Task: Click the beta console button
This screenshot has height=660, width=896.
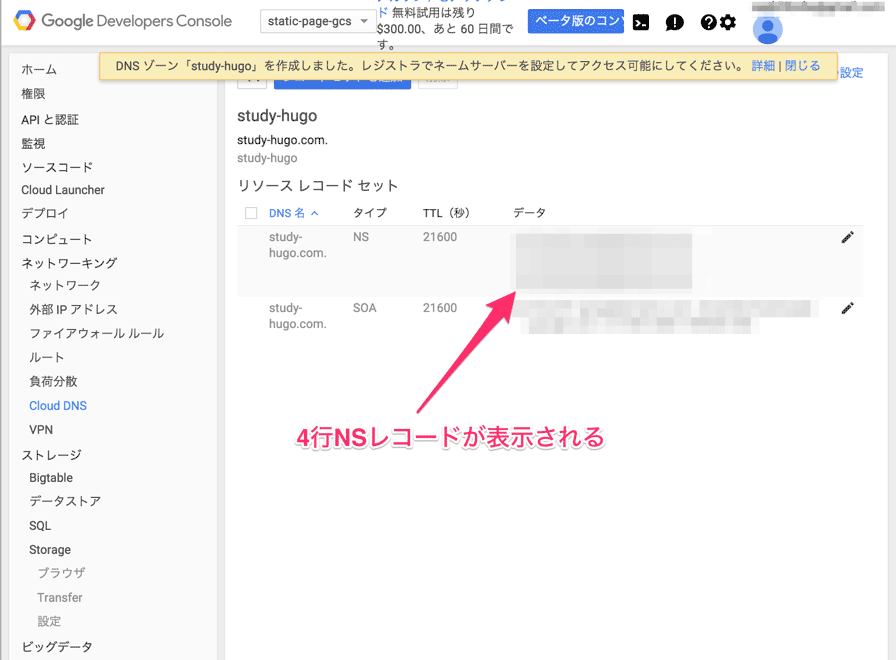Action: pos(575,21)
